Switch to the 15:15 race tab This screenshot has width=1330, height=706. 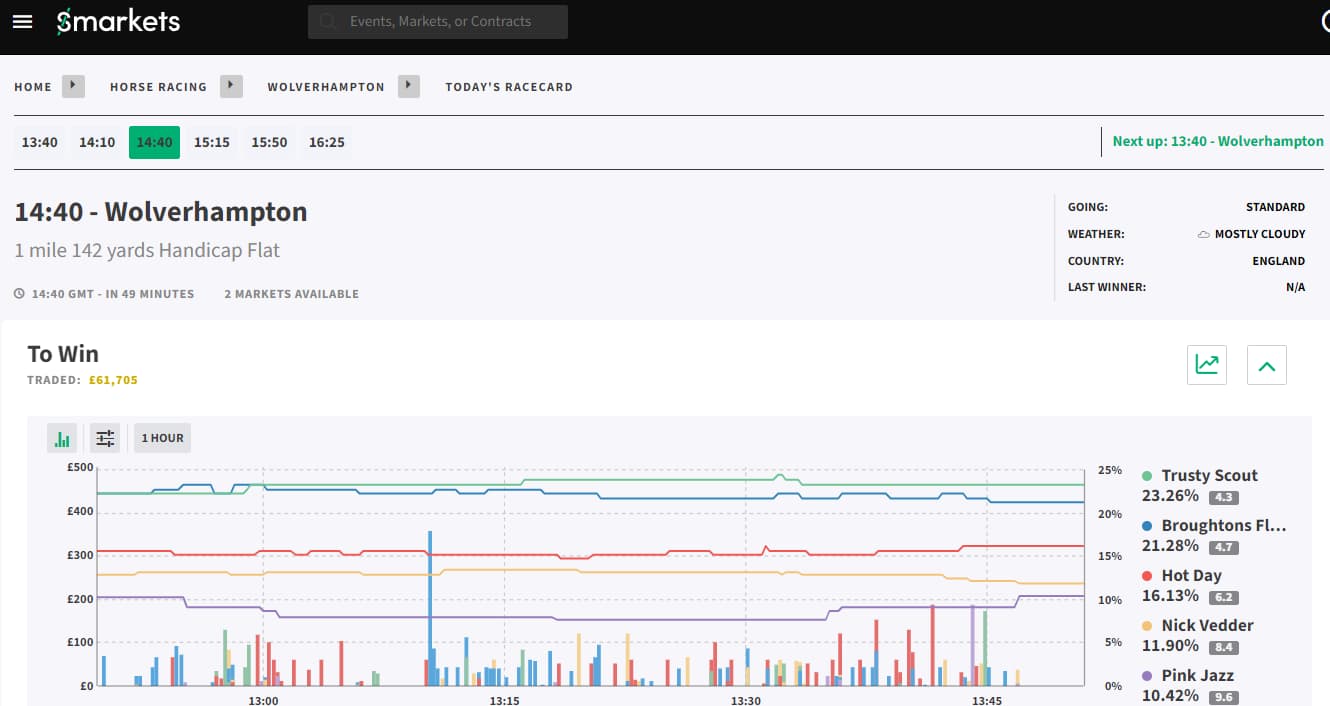click(x=212, y=142)
